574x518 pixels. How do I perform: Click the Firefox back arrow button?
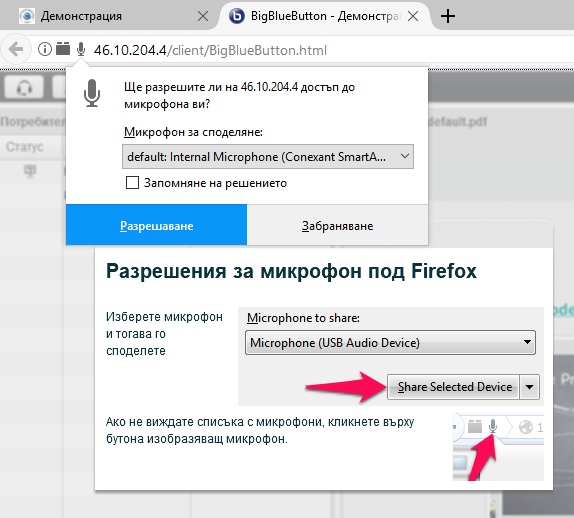16,49
